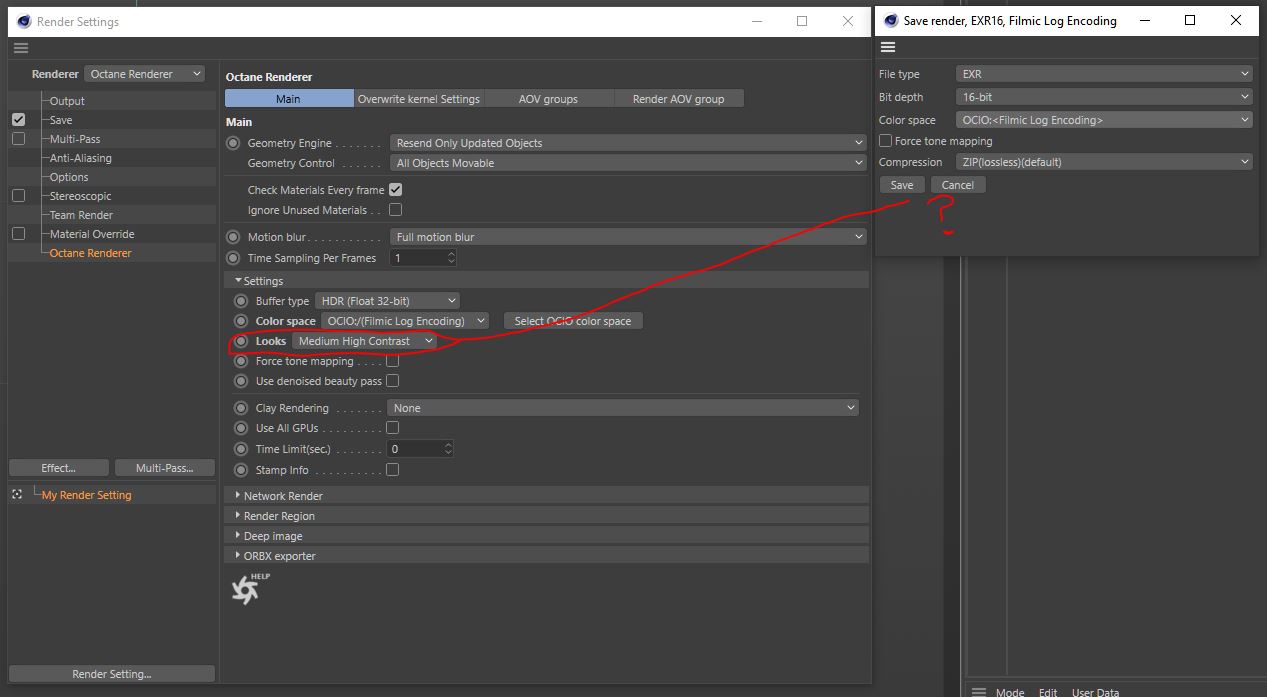The height and width of the screenshot is (697, 1267).
Task: Click the Cinema 4D icon in Render Settings title bar
Action: tap(24, 21)
